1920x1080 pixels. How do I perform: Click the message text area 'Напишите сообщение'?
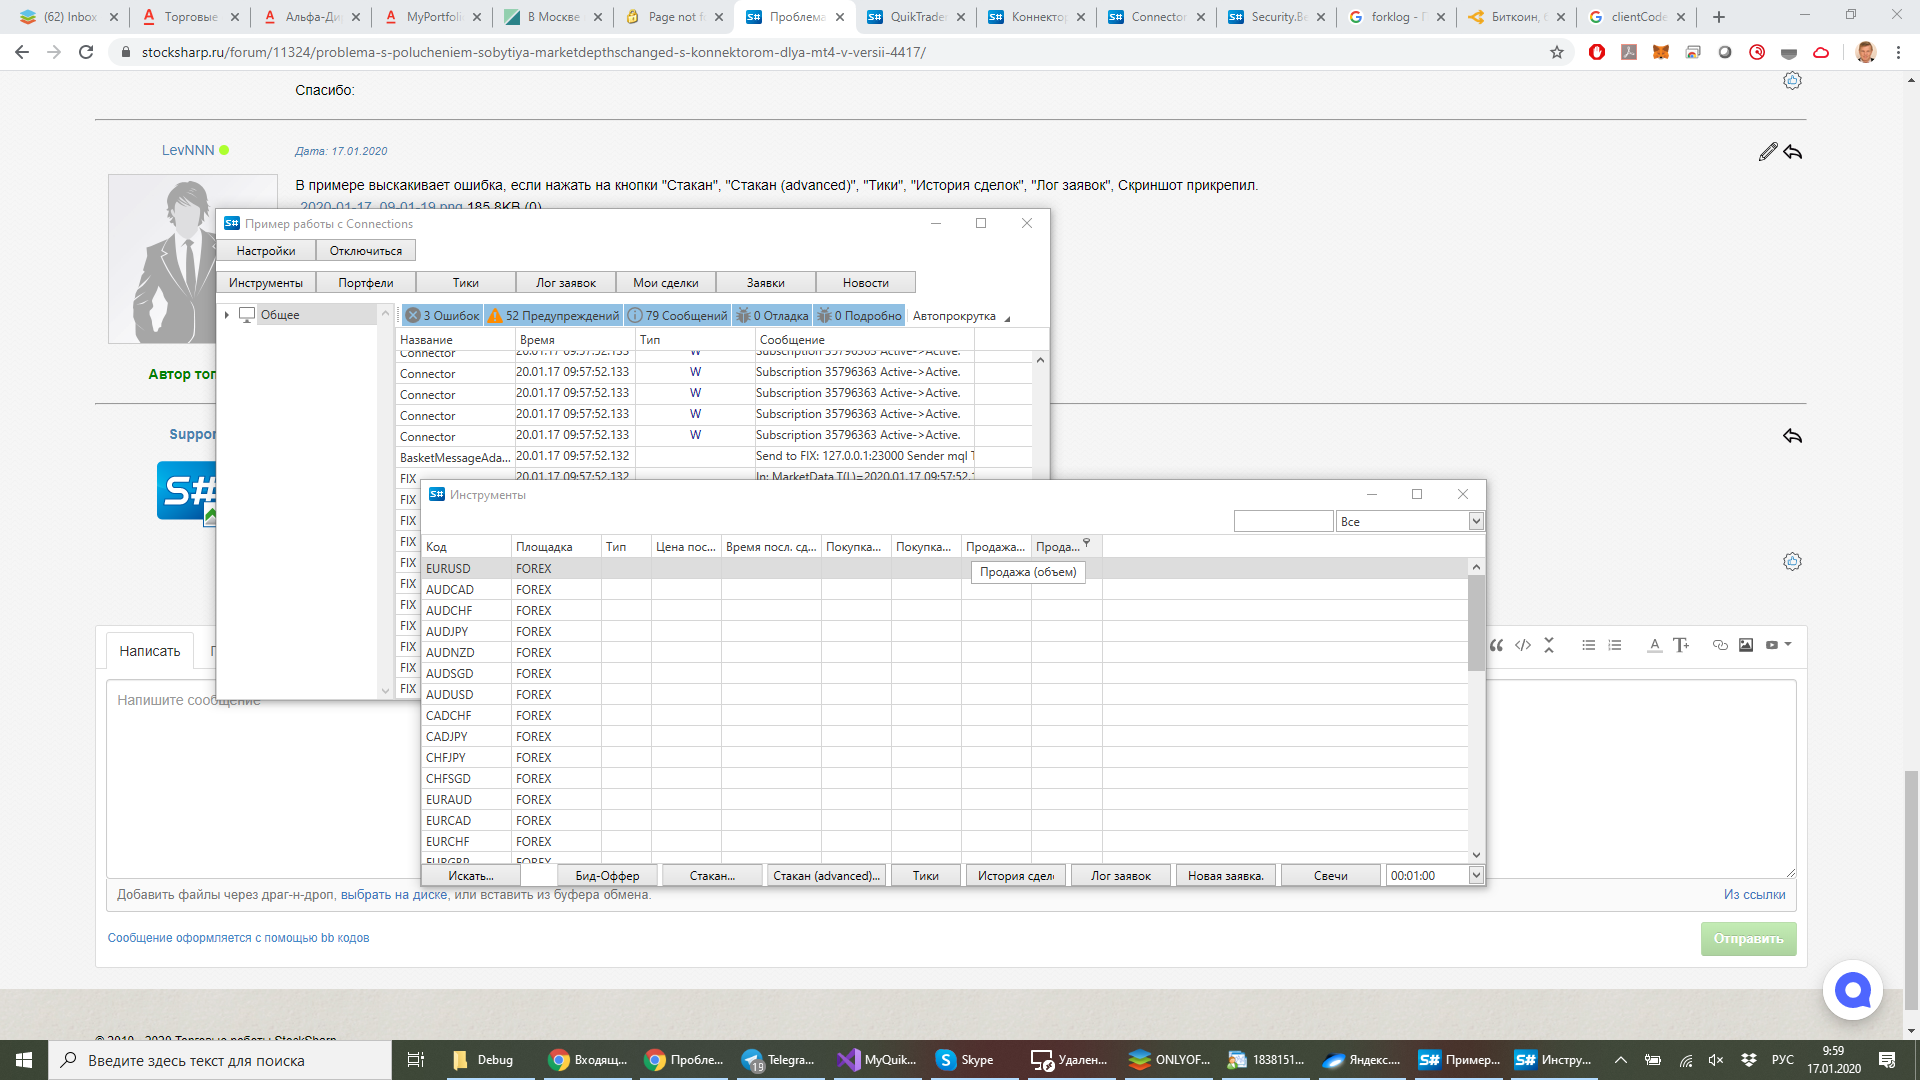tap(951, 779)
